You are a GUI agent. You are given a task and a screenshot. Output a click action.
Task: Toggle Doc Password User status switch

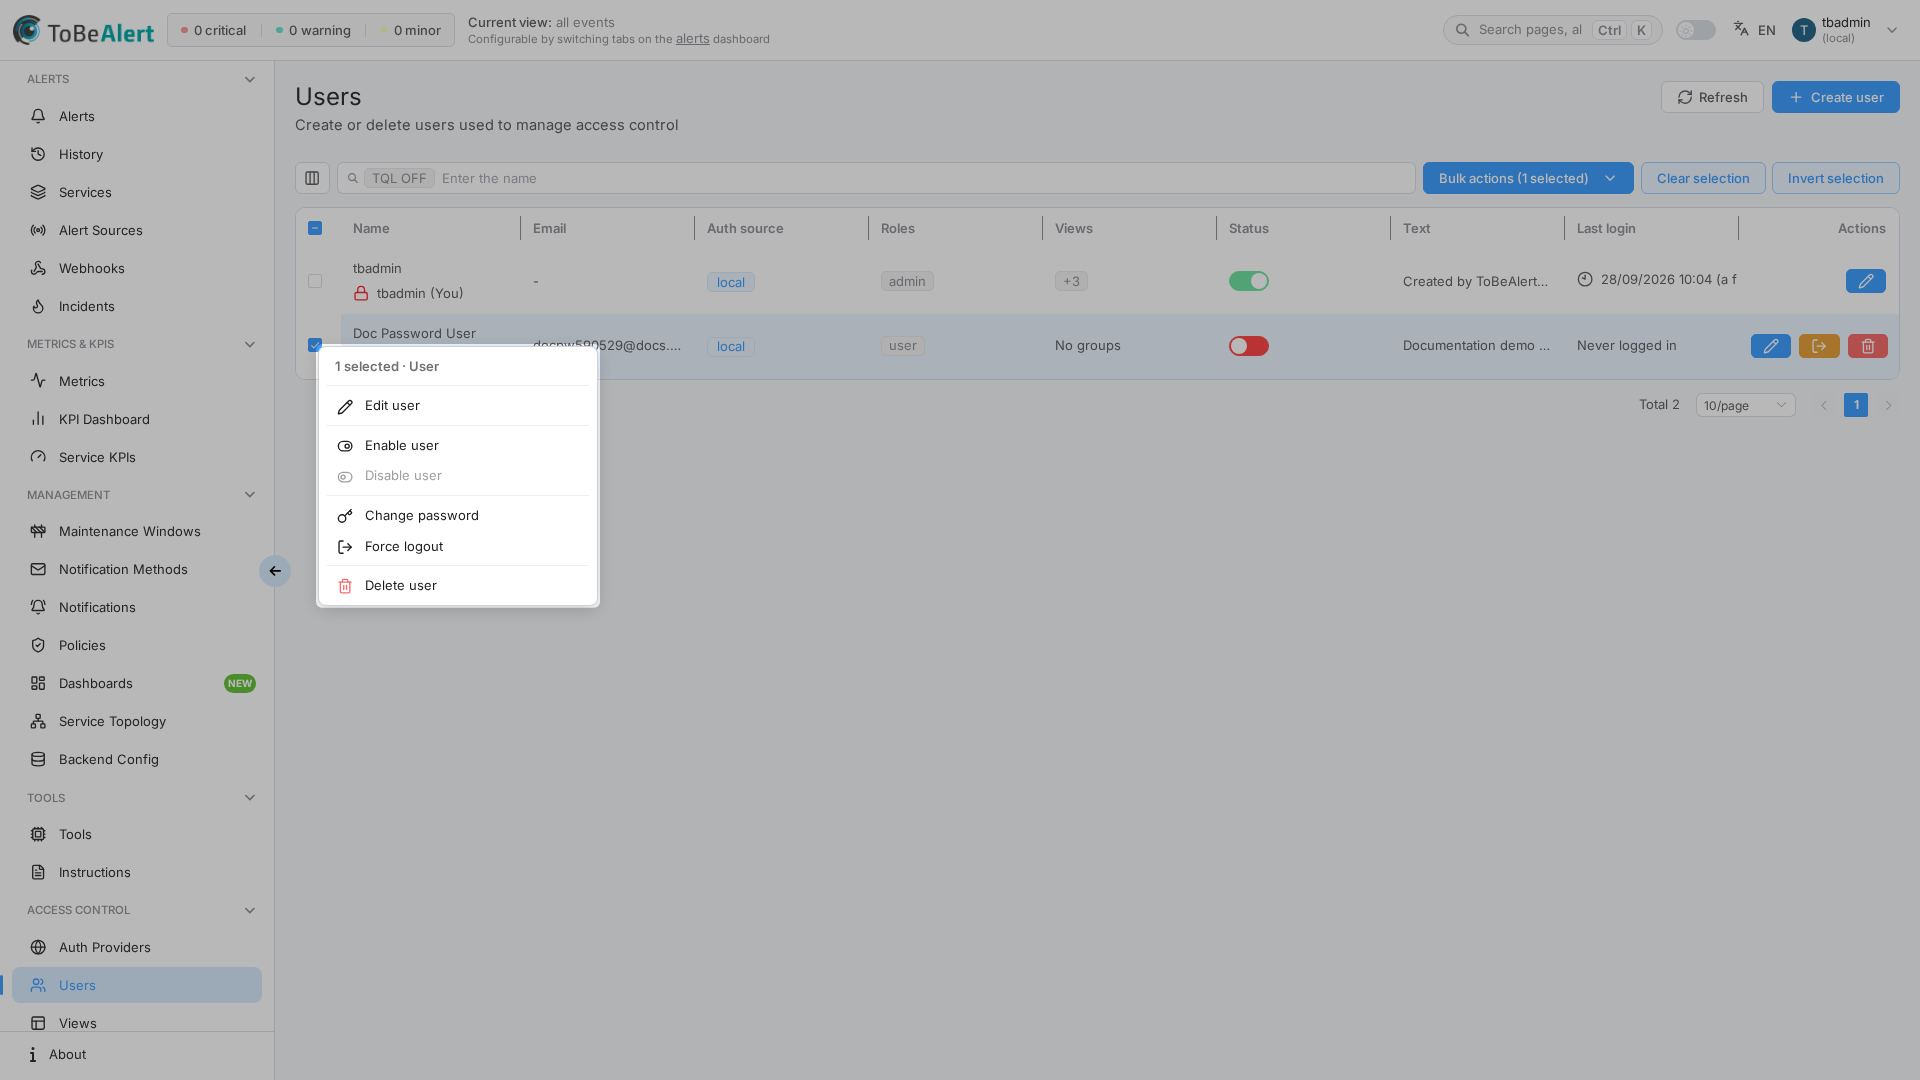click(x=1248, y=346)
